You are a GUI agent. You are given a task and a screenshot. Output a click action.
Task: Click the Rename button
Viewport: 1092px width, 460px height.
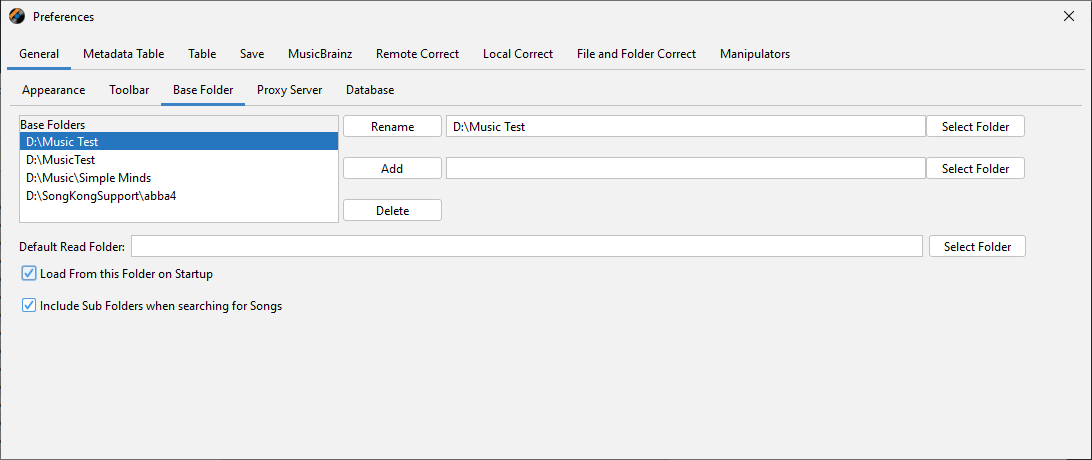pos(392,127)
